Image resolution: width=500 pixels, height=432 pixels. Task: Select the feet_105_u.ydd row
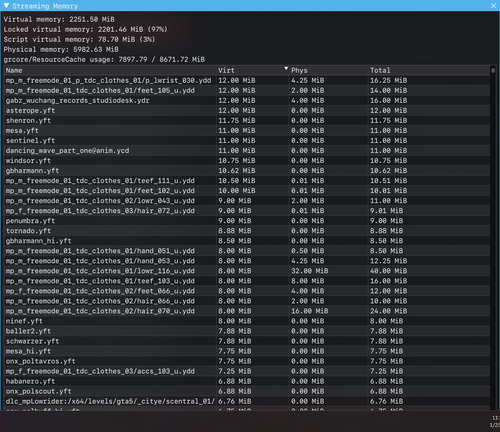(x=247, y=90)
